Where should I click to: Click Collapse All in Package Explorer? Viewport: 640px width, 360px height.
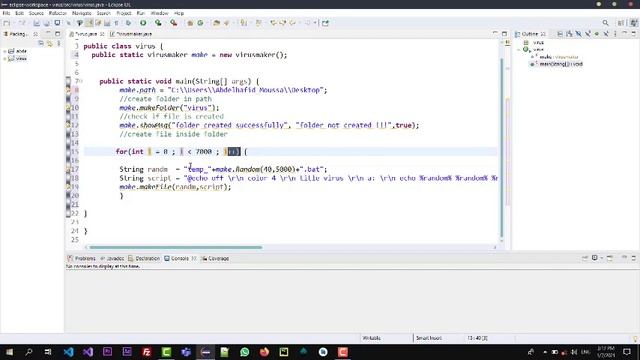(41, 43)
